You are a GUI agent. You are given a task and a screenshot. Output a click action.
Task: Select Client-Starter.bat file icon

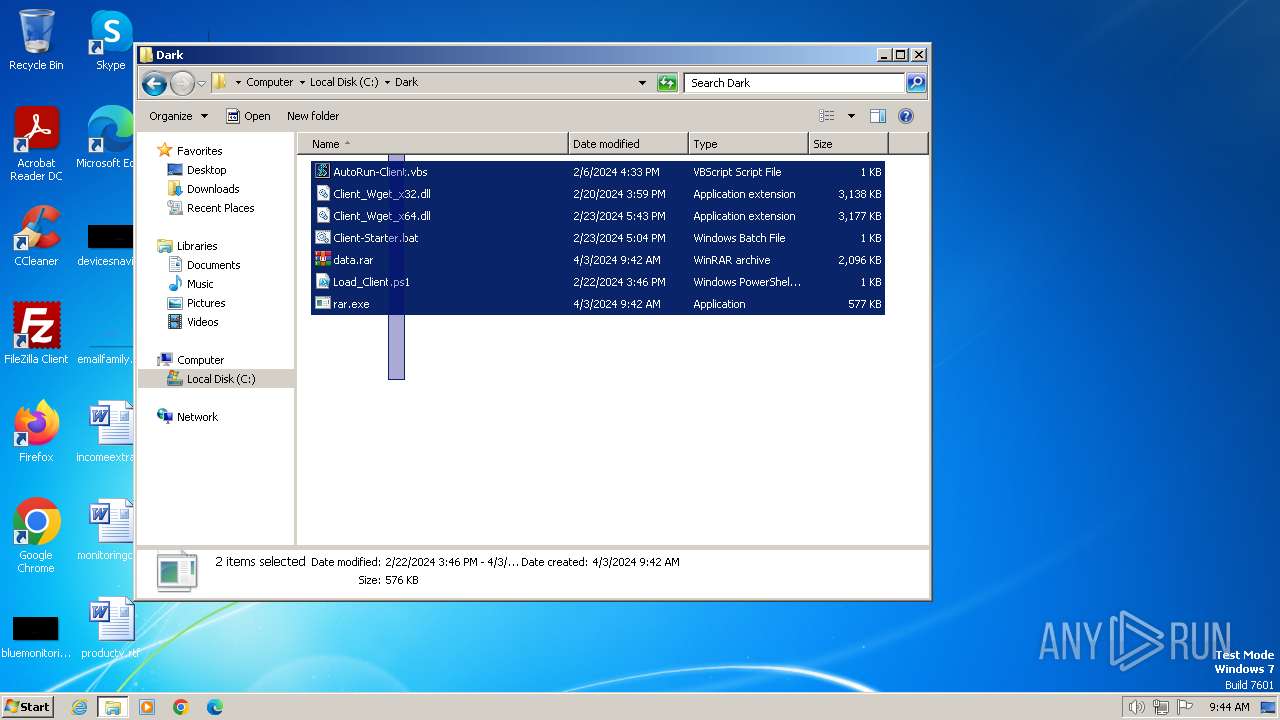pos(322,238)
